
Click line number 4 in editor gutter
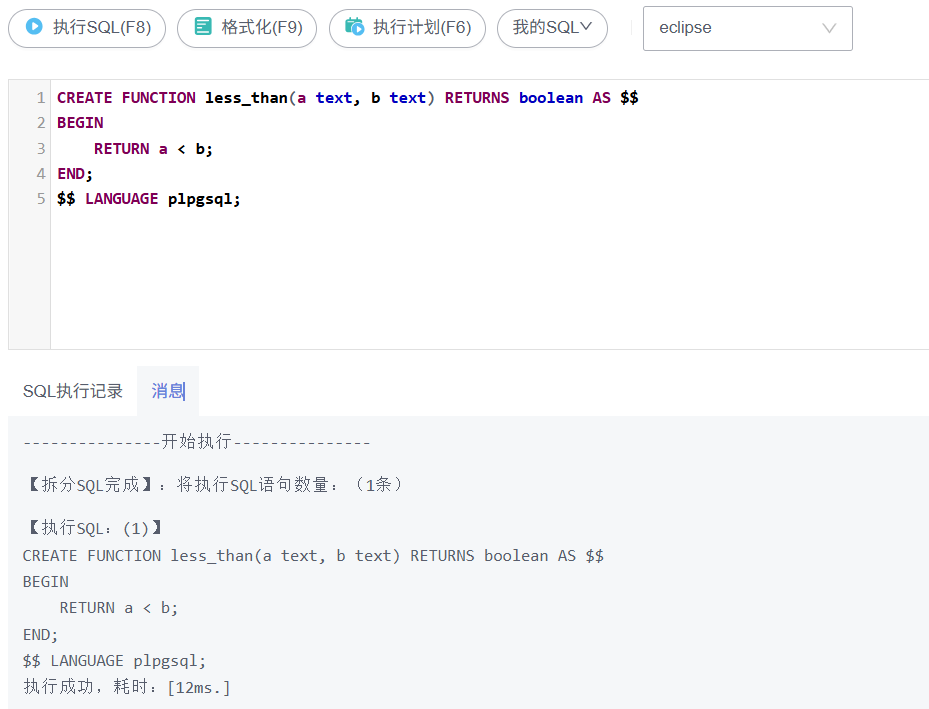pos(41,174)
